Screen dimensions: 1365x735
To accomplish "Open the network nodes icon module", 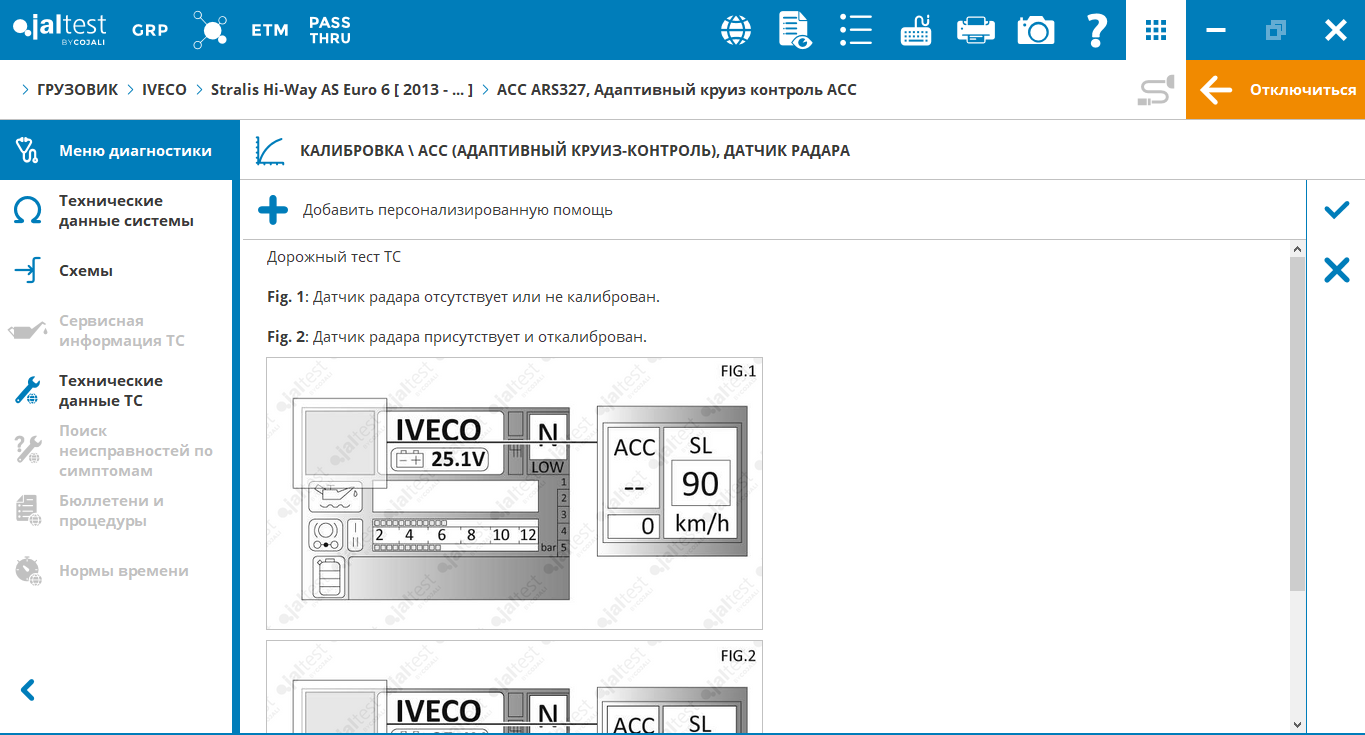I will (210, 30).
